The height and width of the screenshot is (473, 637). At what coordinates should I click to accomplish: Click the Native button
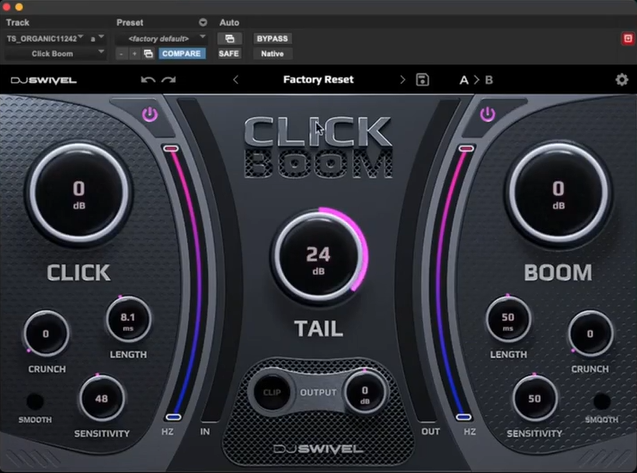pyautogui.click(x=272, y=54)
